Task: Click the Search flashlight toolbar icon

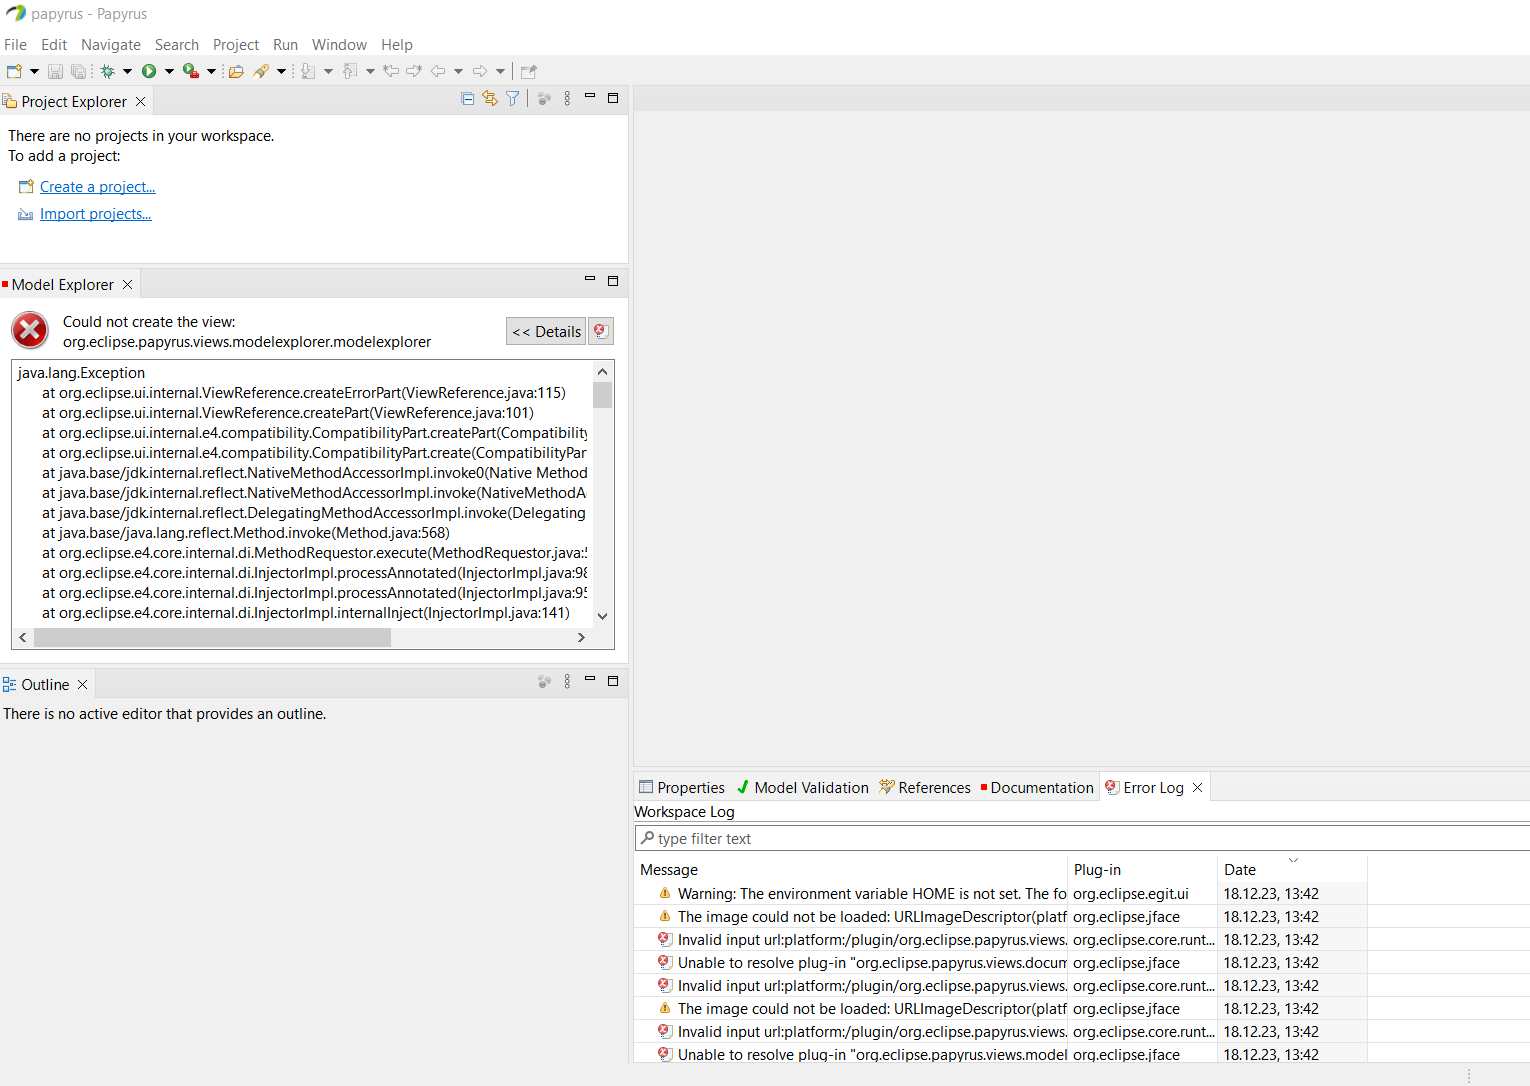Action: (x=261, y=71)
